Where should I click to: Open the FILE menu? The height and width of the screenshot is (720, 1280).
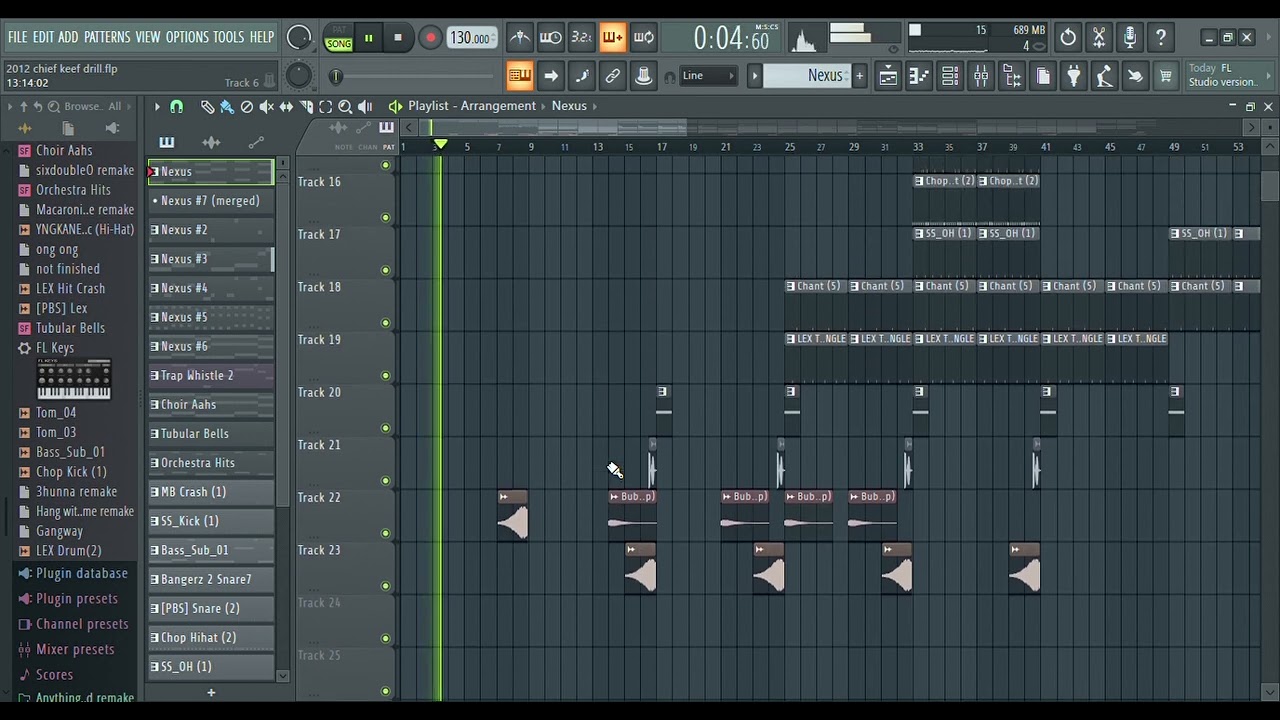click(x=18, y=38)
